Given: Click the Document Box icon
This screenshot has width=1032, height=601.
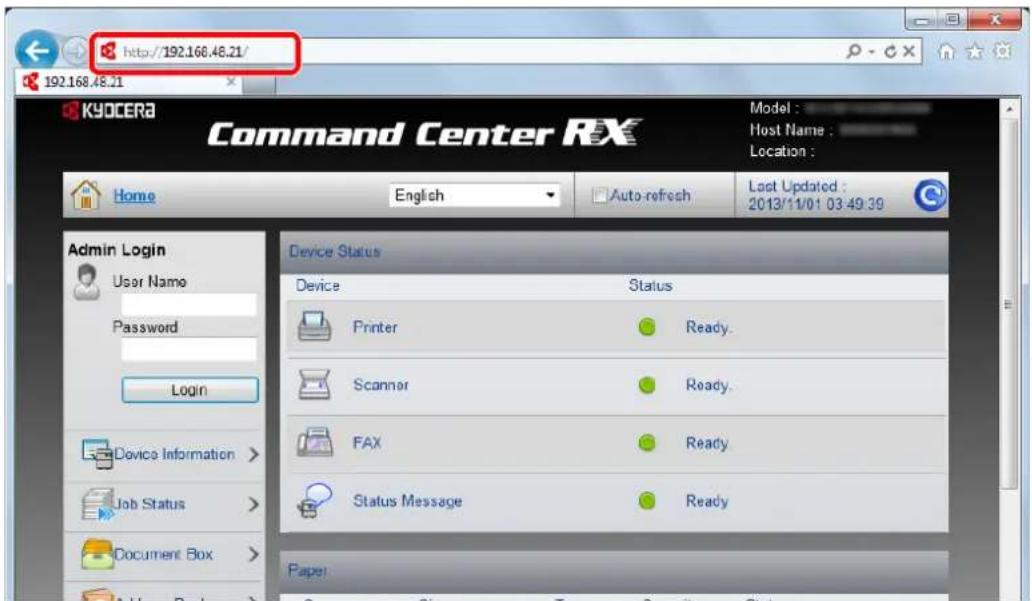Looking at the screenshot, I should pyautogui.click(x=97, y=554).
